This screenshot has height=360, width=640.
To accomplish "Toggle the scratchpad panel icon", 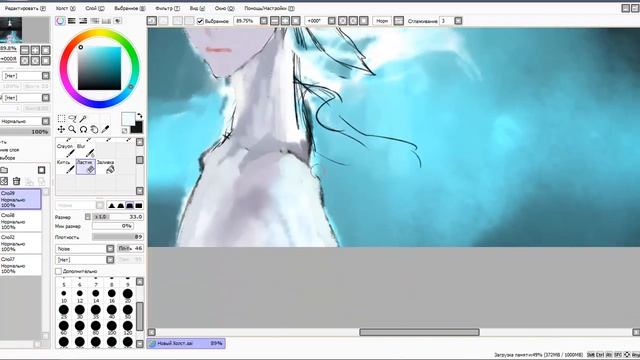I will pos(118,21).
